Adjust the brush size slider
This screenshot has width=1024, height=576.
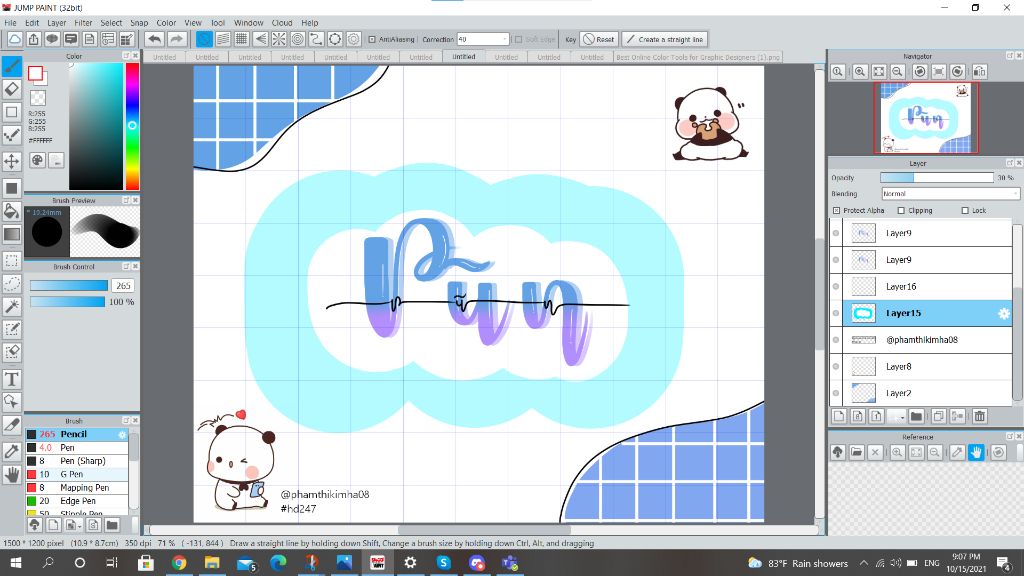pos(69,285)
